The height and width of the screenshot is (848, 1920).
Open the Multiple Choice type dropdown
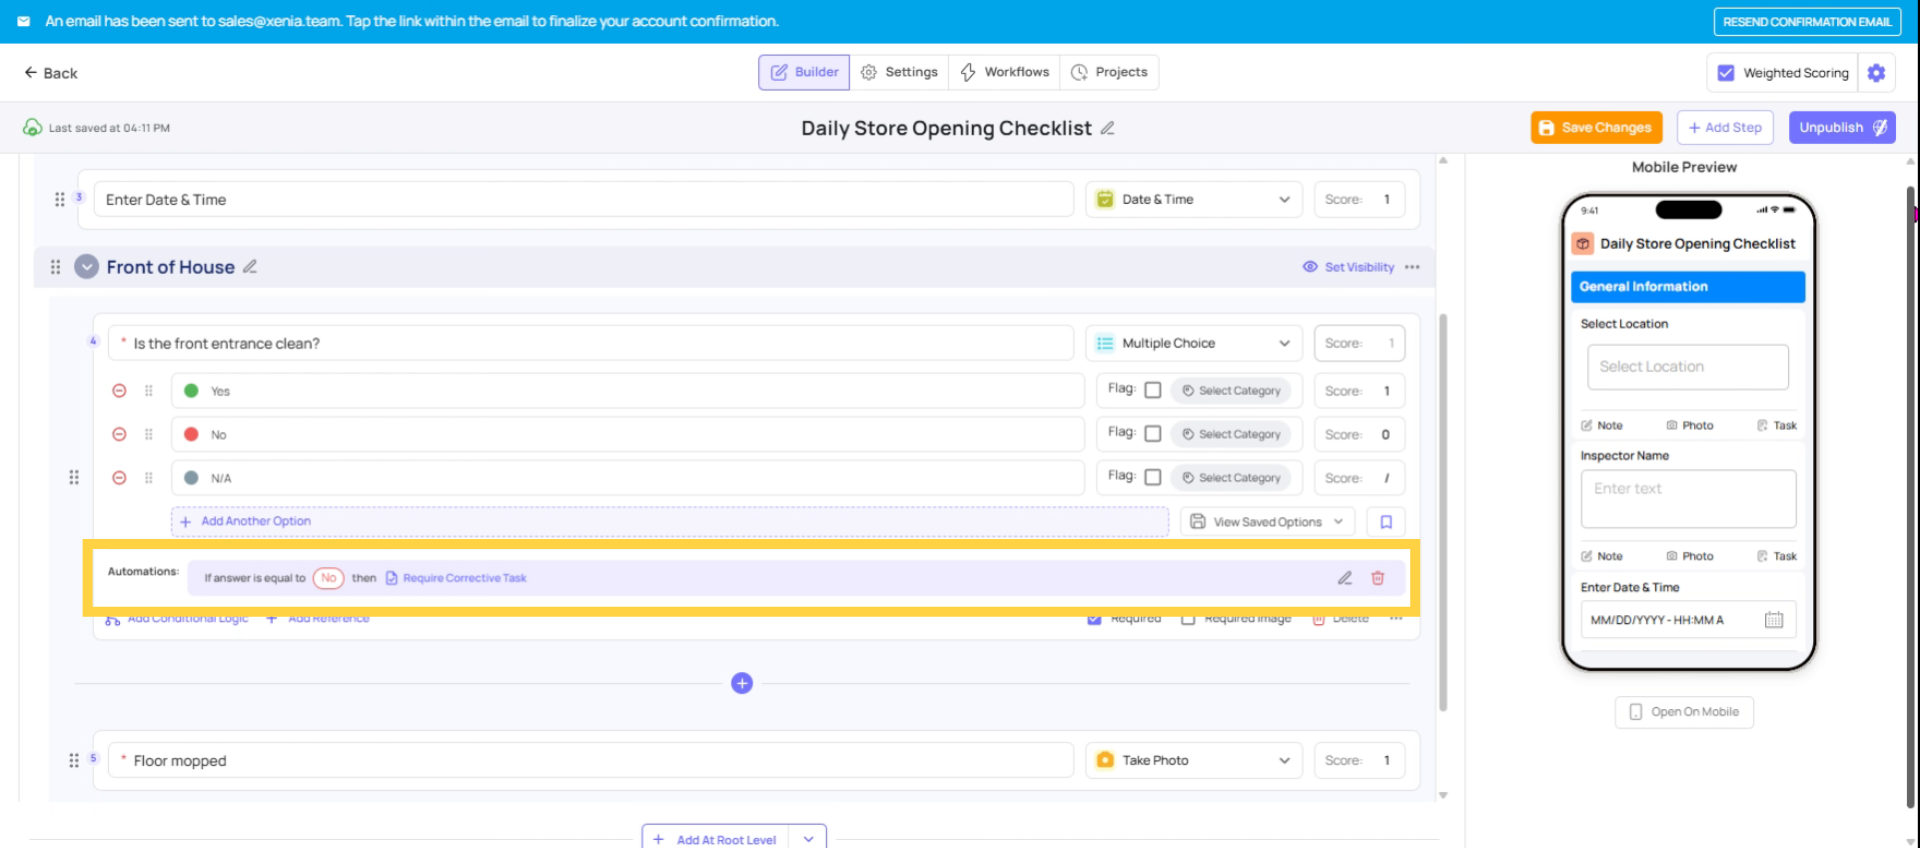(x=1194, y=343)
